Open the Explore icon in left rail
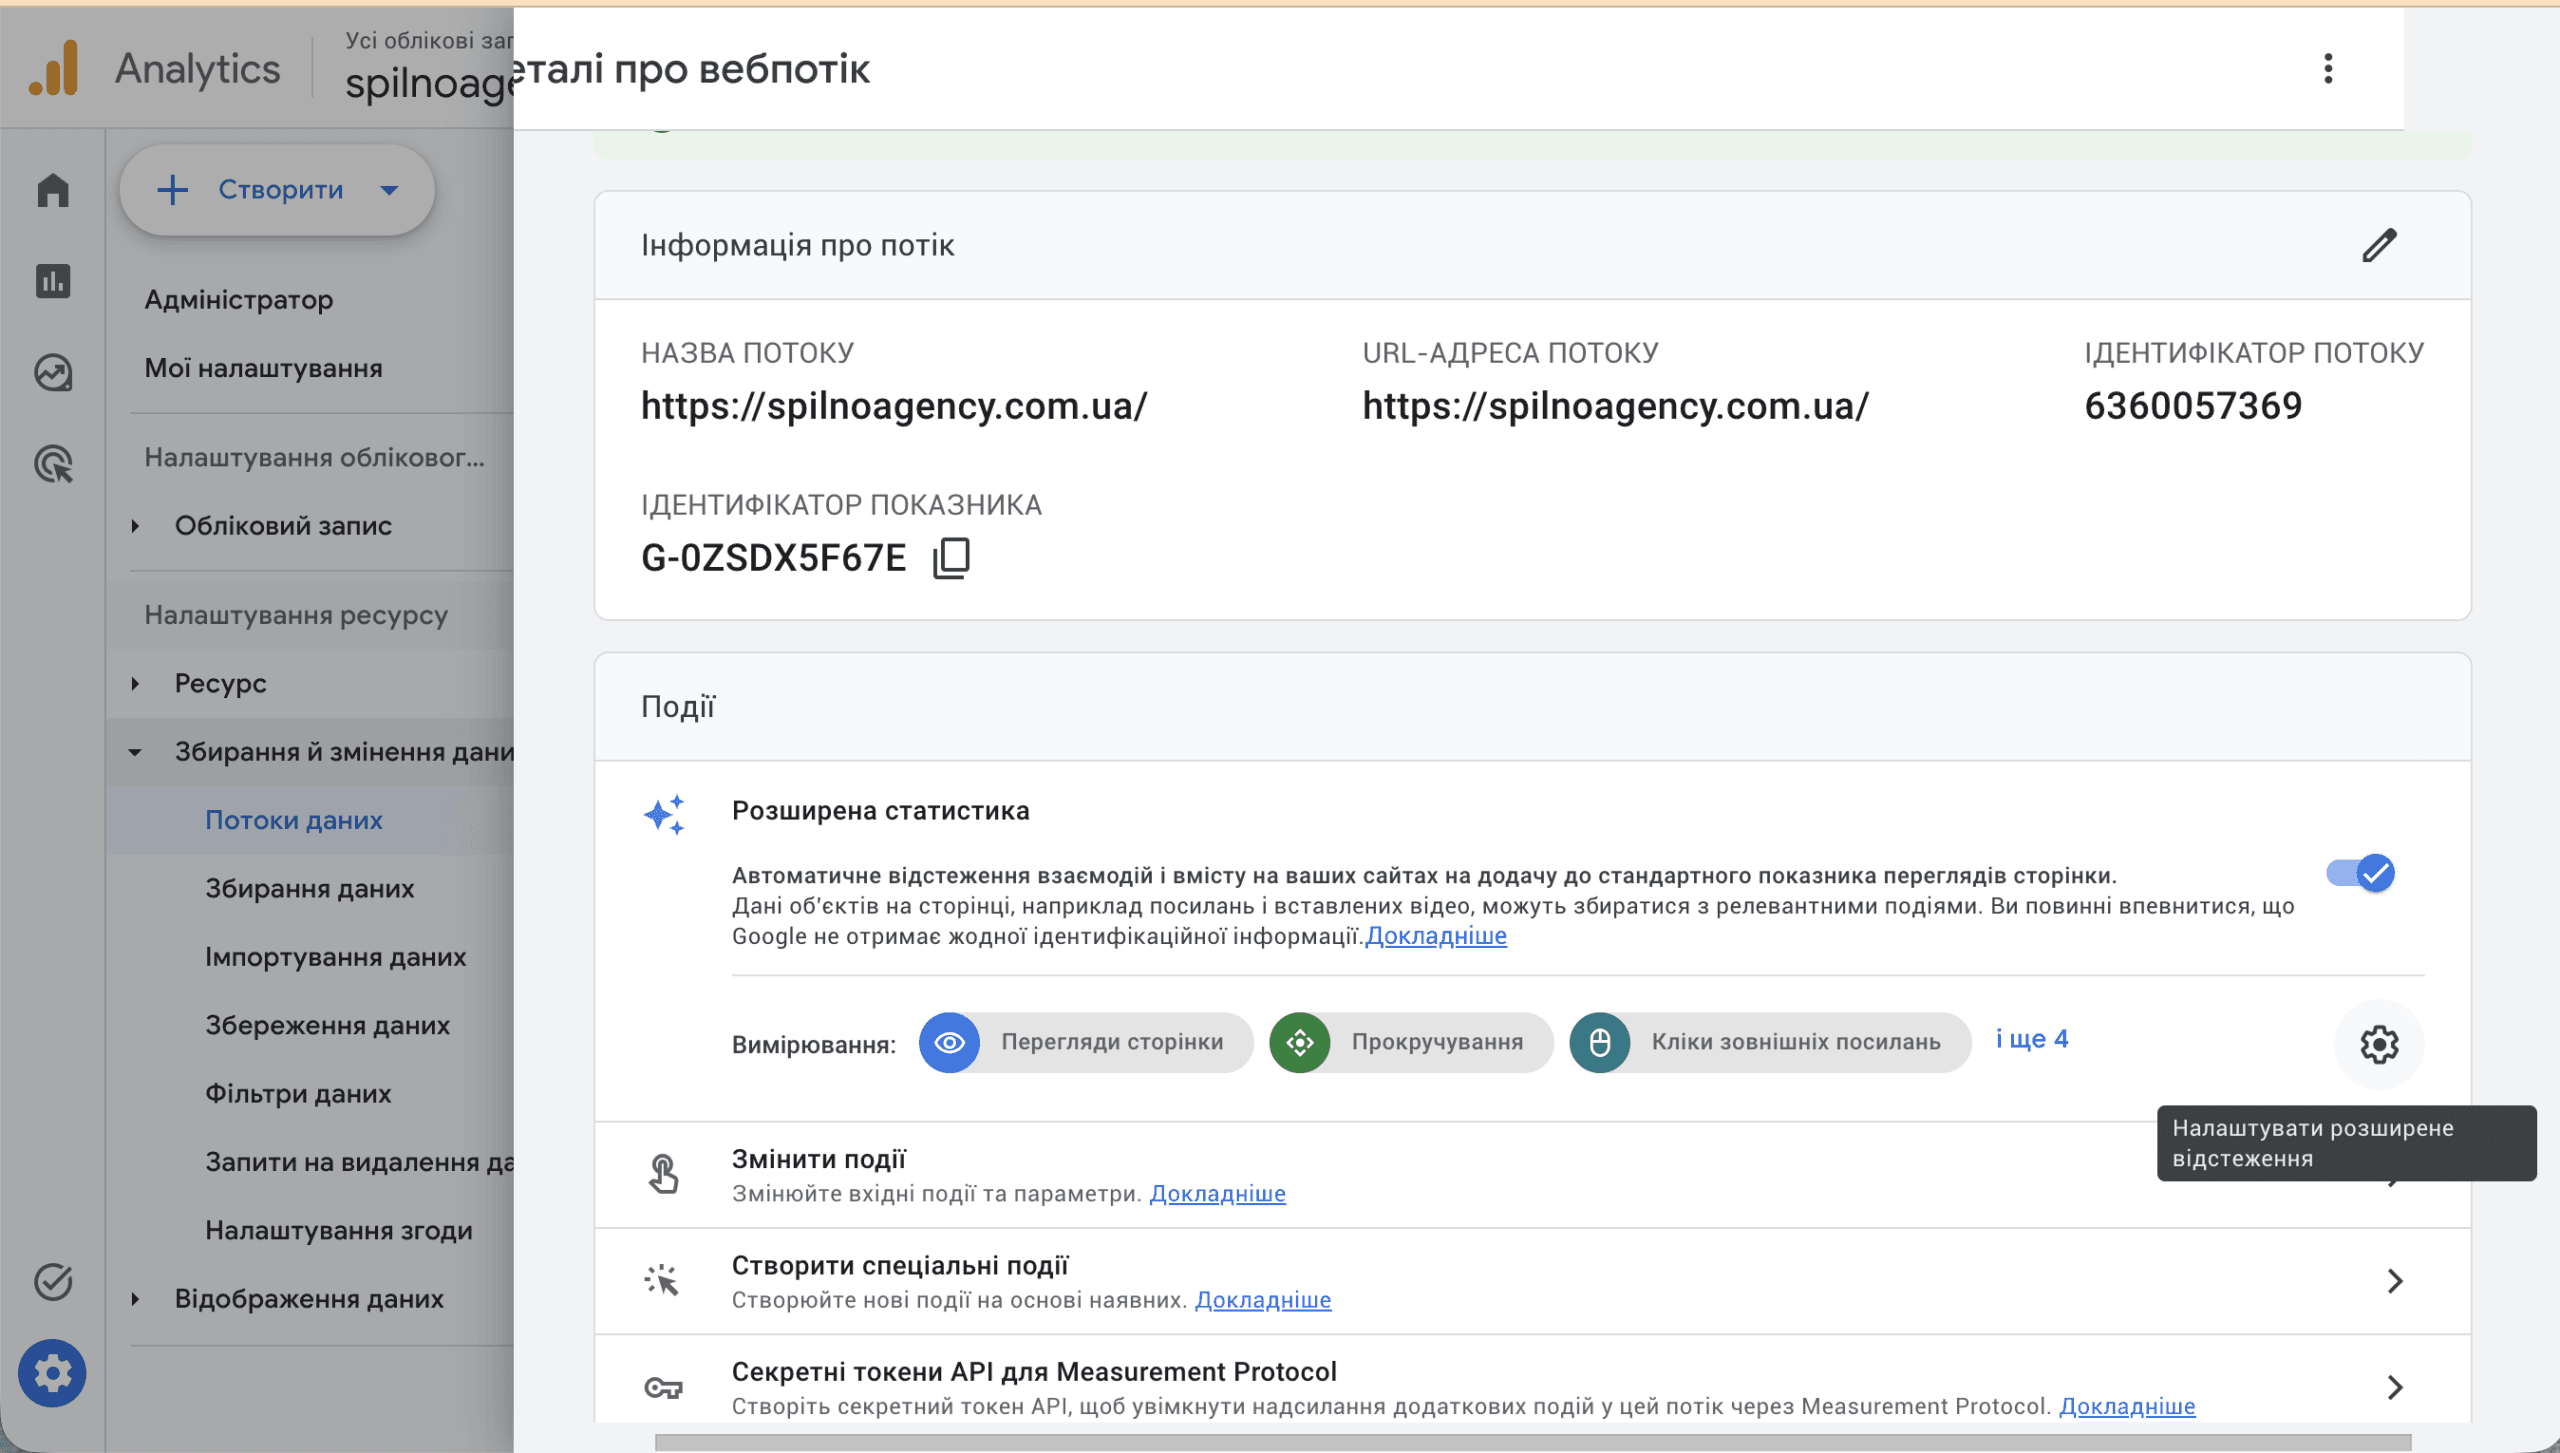Viewport: 2560px width, 1453px height. (53, 373)
